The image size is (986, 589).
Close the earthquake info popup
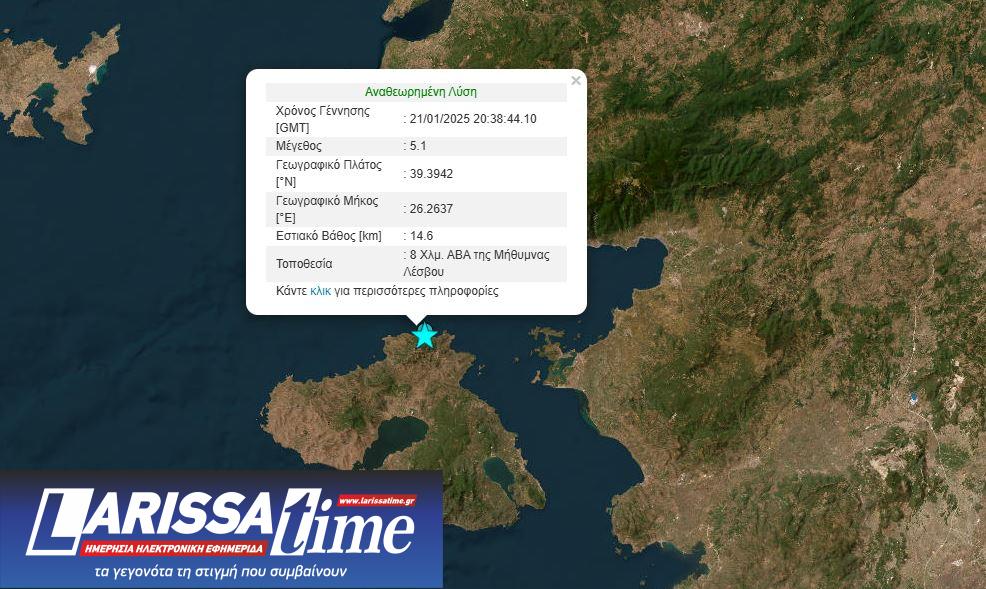pos(575,81)
